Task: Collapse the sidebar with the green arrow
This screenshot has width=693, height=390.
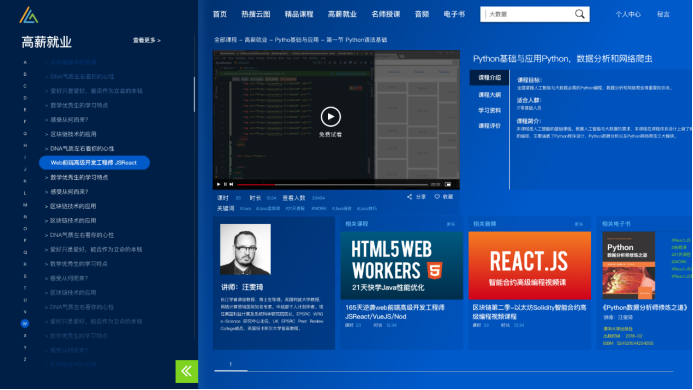Action: click(187, 371)
